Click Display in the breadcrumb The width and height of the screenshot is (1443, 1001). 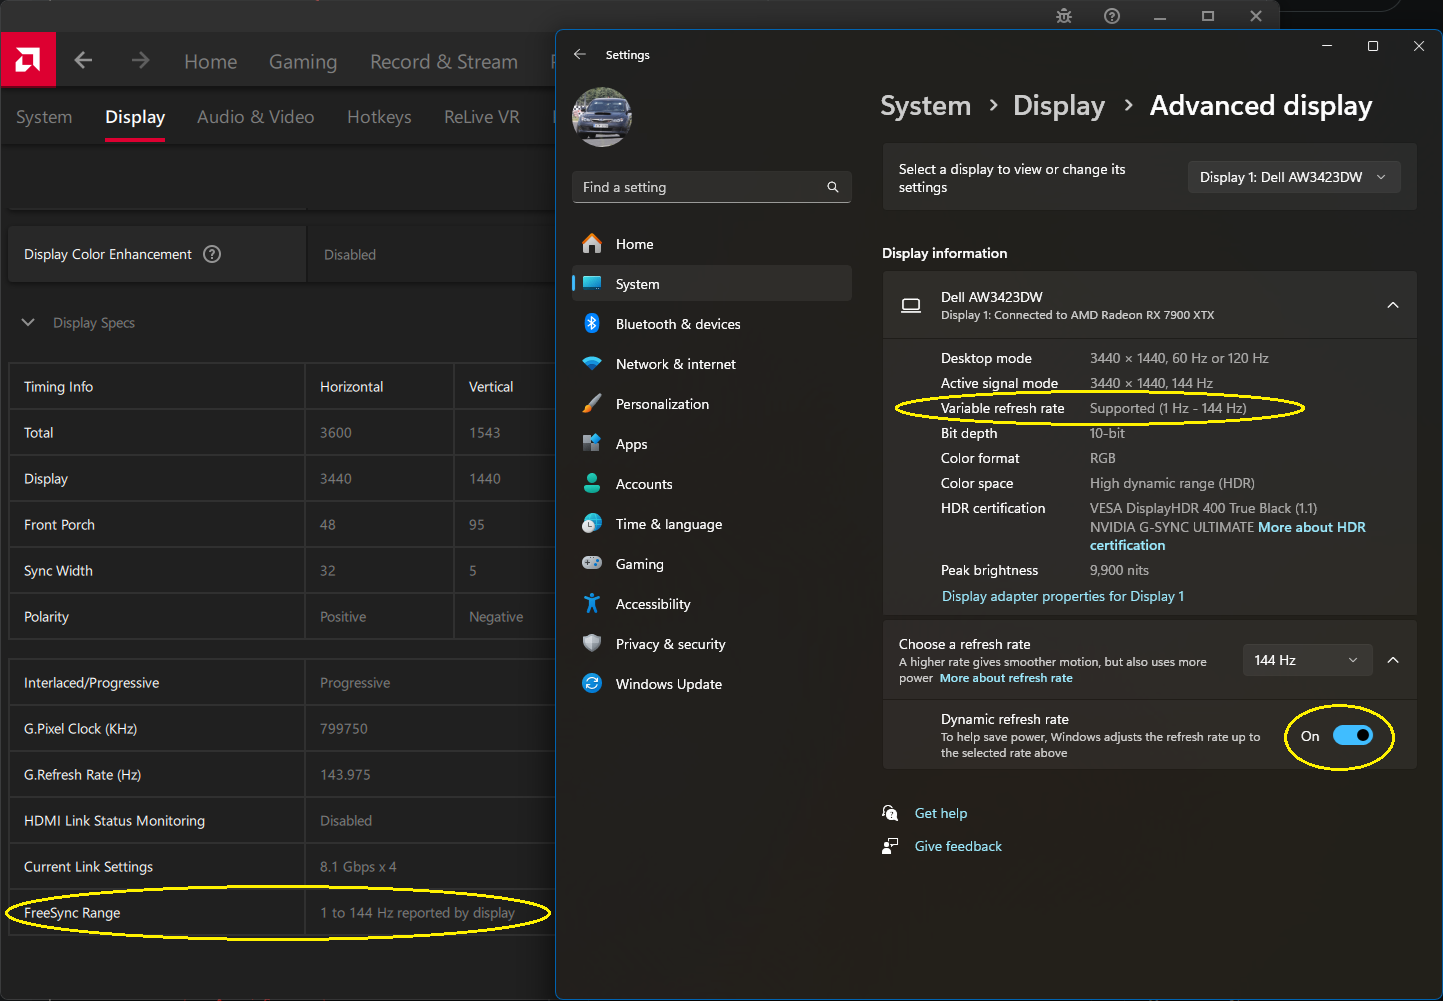click(1059, 106)
